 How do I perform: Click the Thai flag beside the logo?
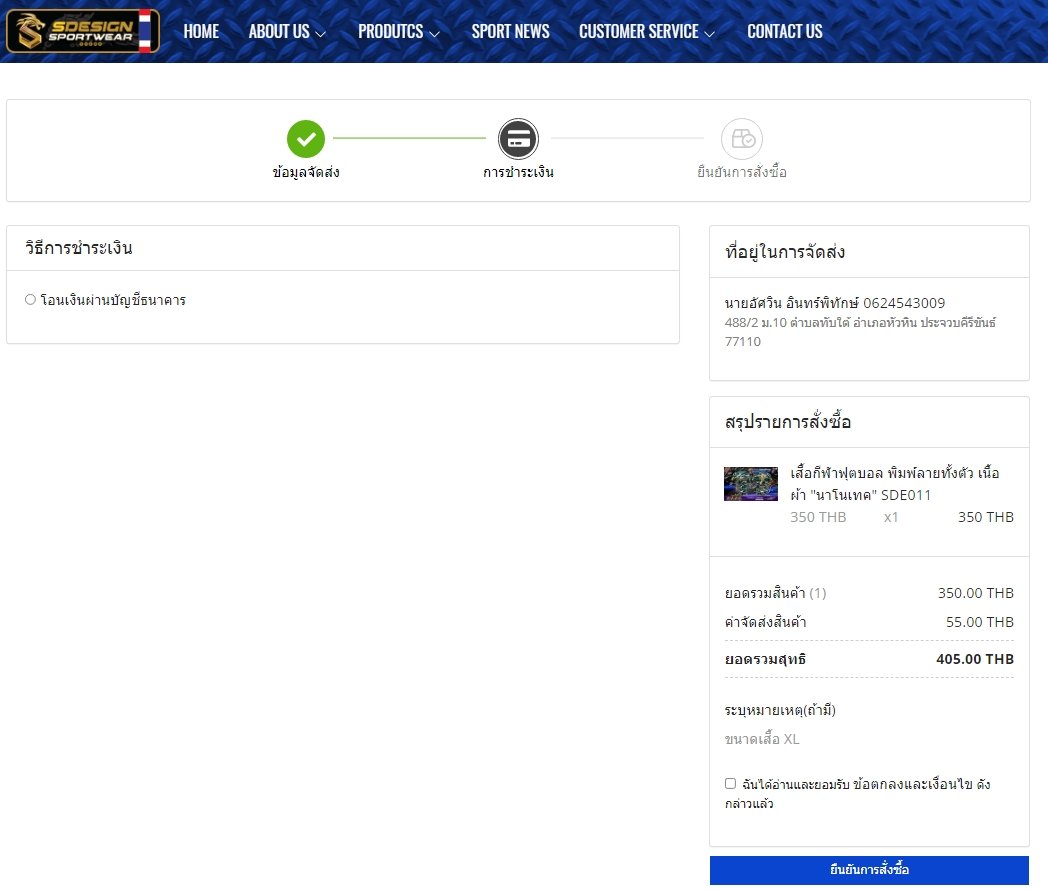point(145,31)
